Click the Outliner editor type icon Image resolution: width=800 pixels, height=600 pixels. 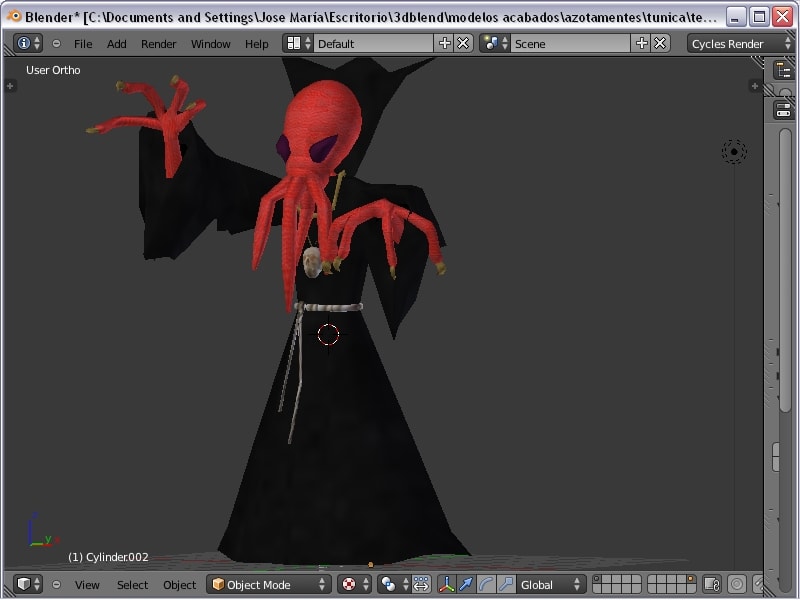(x=783, y=70)
